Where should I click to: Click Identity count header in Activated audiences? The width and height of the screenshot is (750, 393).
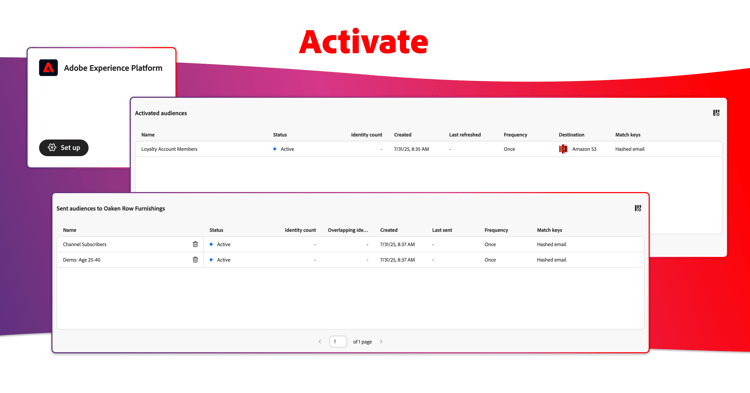point(366,135)
